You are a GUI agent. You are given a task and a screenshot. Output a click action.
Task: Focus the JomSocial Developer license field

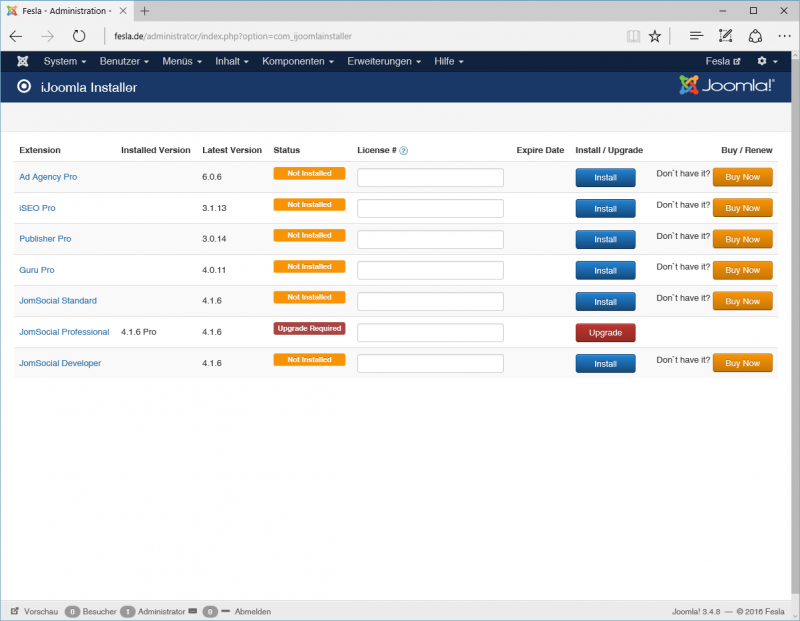pyautogui.click(x=430, y=363)
